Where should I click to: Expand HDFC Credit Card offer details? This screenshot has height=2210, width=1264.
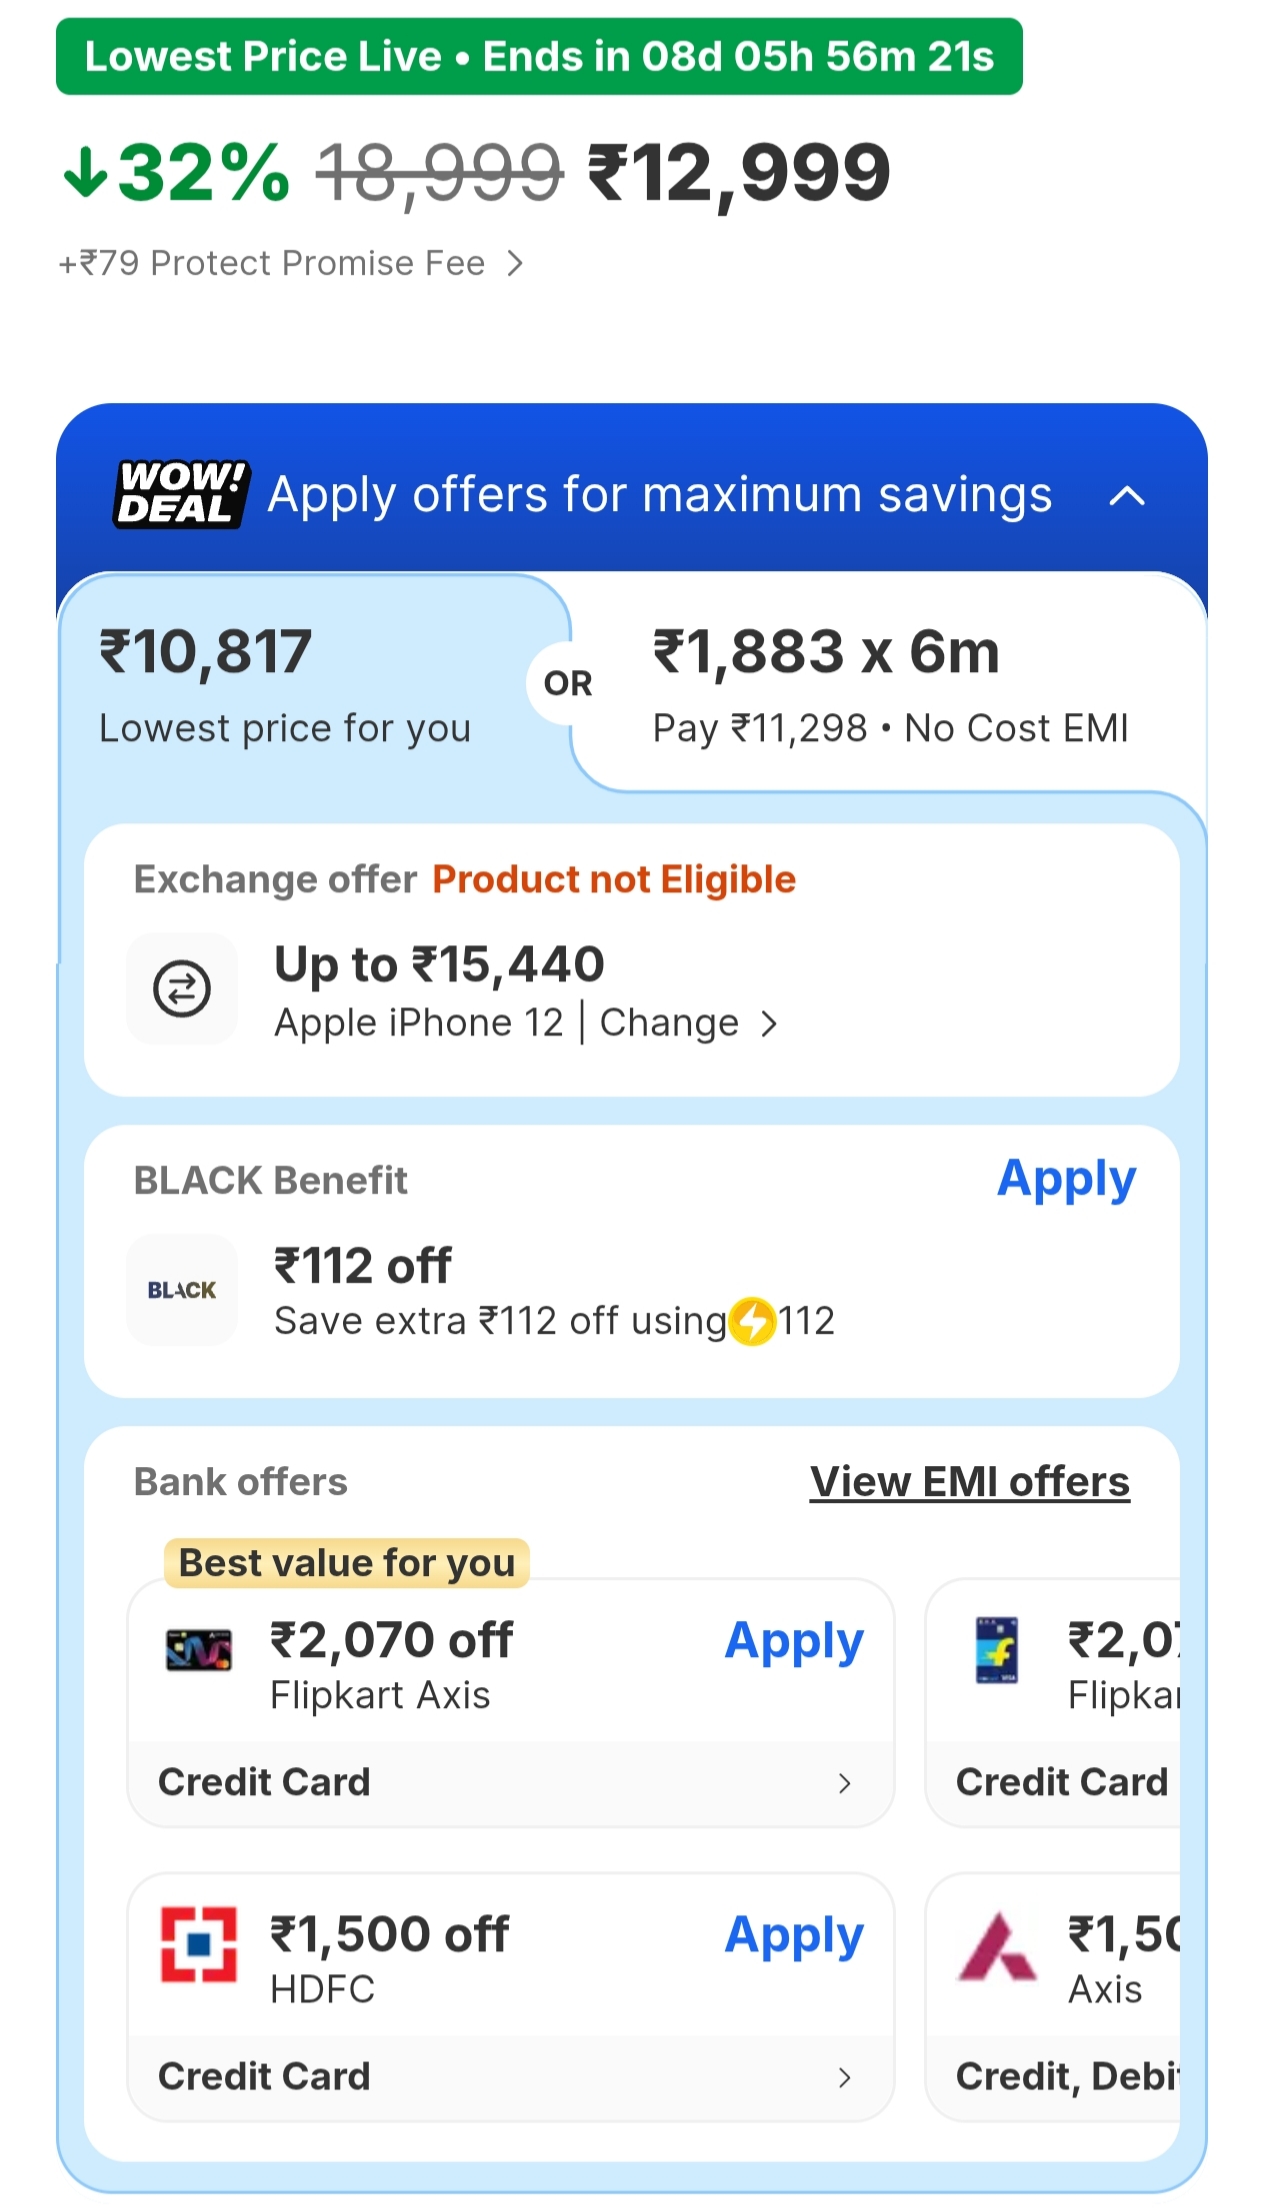point(844,2077)
